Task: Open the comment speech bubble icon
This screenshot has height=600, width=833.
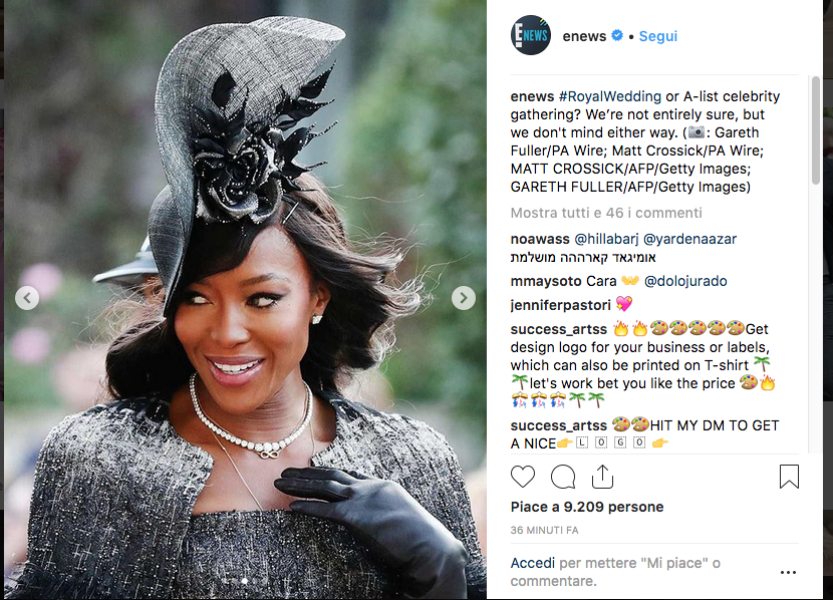Action: pyautogui.click(x=563, y=477)
